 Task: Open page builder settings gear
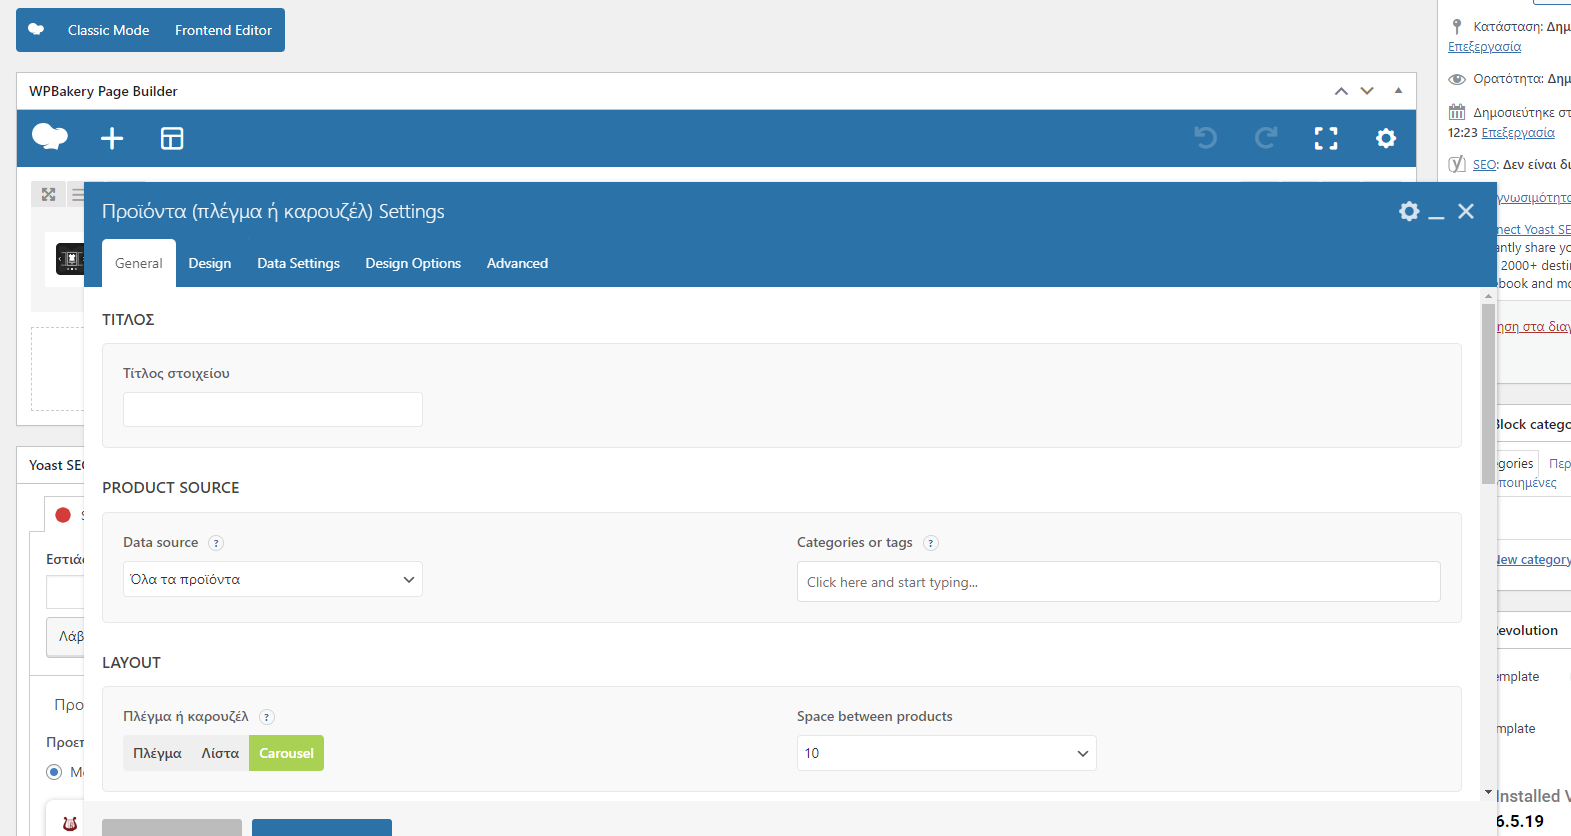point(1386,138)
